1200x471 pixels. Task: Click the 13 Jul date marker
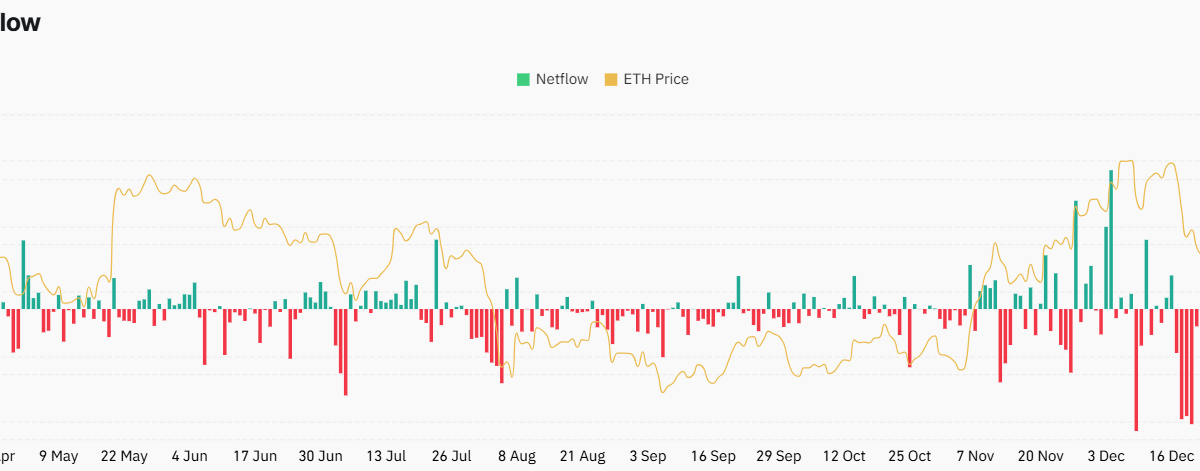[x=385, y=456]
